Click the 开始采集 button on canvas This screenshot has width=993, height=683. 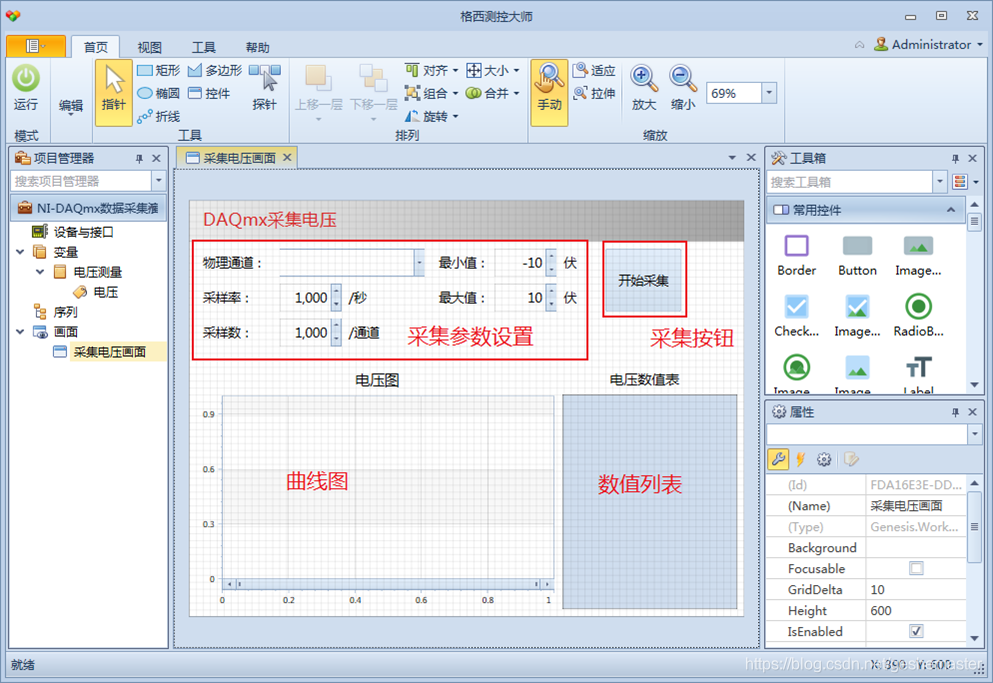(643, 280)
